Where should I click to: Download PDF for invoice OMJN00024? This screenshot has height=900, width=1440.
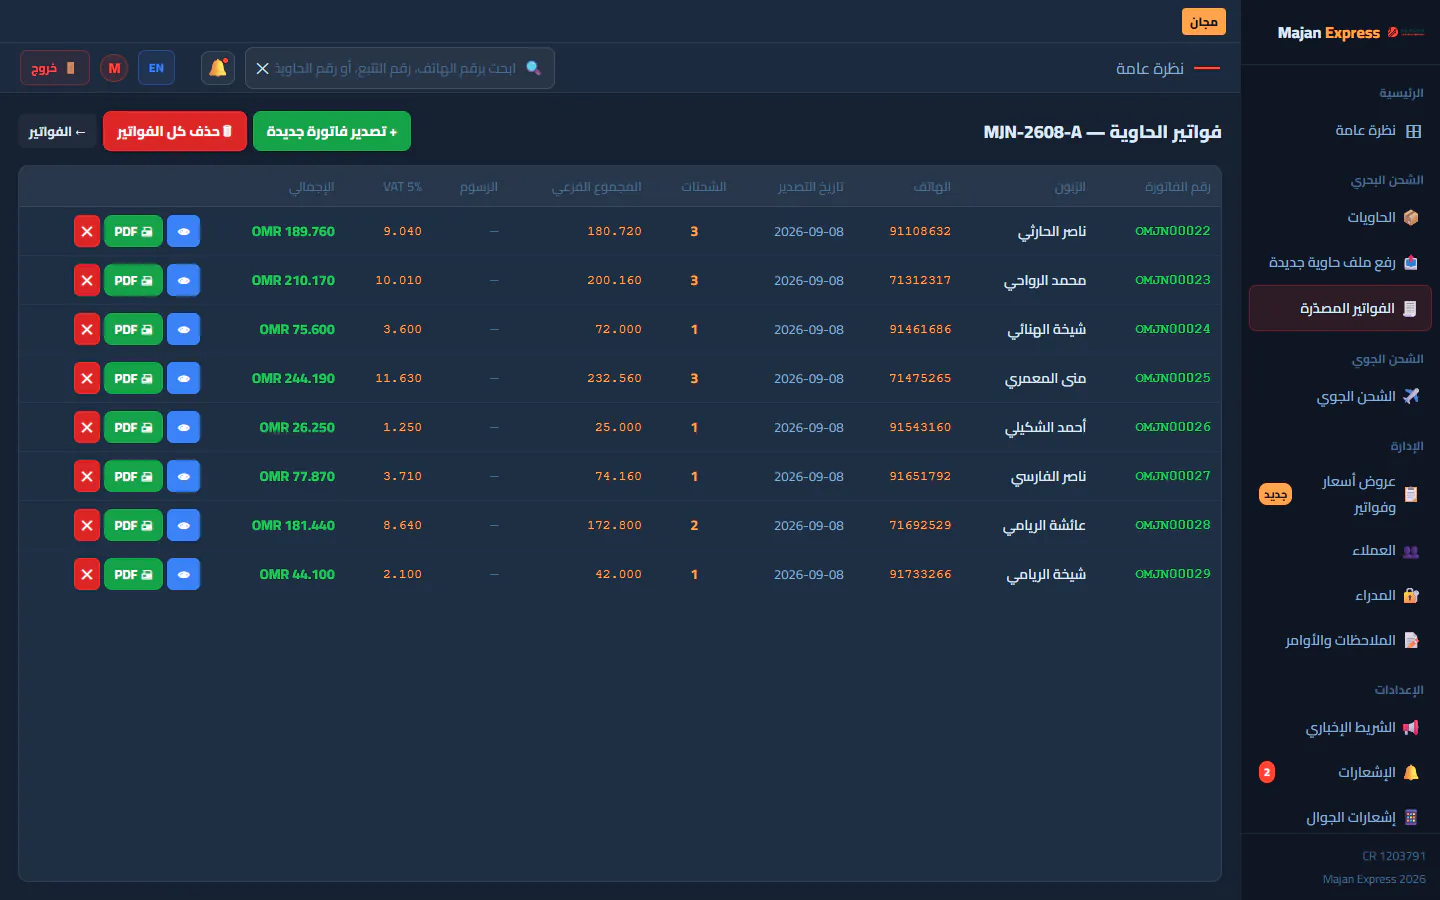[x=133, y=329]
